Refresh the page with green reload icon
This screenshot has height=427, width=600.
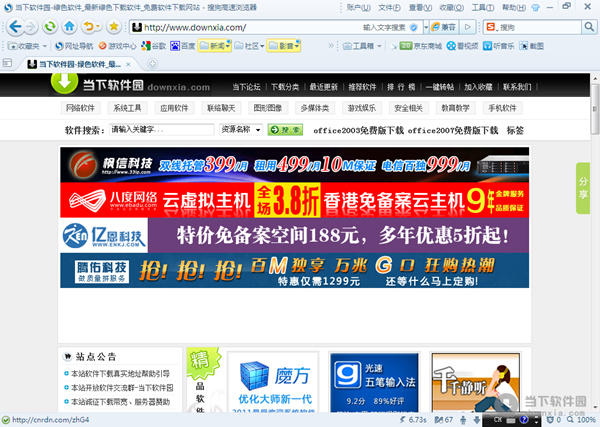50,27
